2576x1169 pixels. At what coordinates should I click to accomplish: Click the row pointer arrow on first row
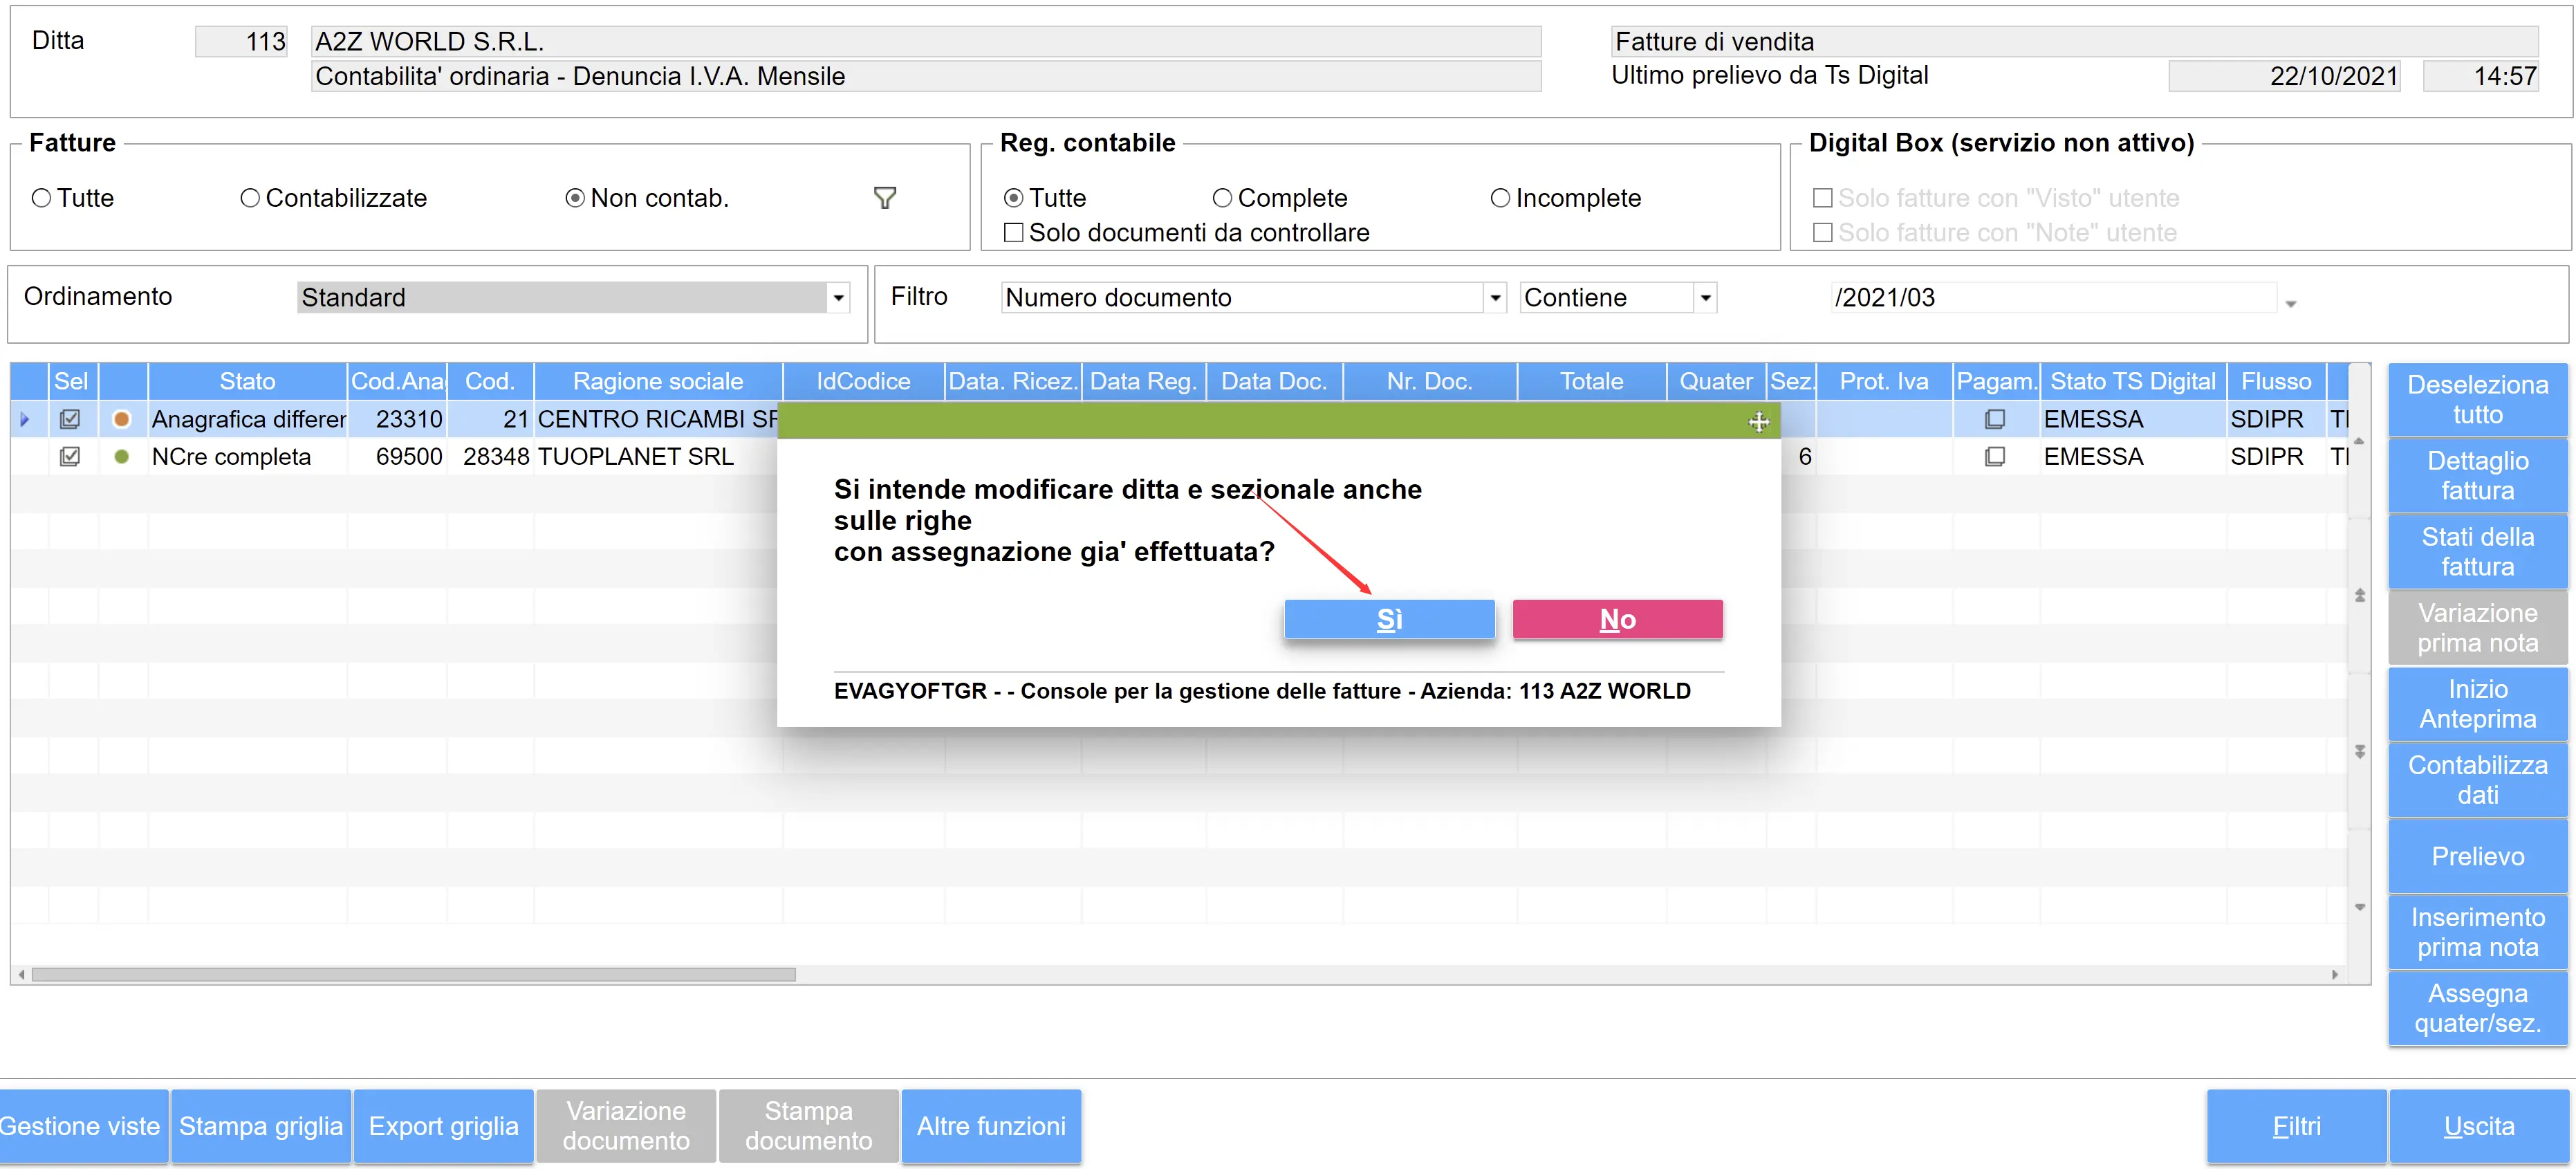tap(25, 419)
